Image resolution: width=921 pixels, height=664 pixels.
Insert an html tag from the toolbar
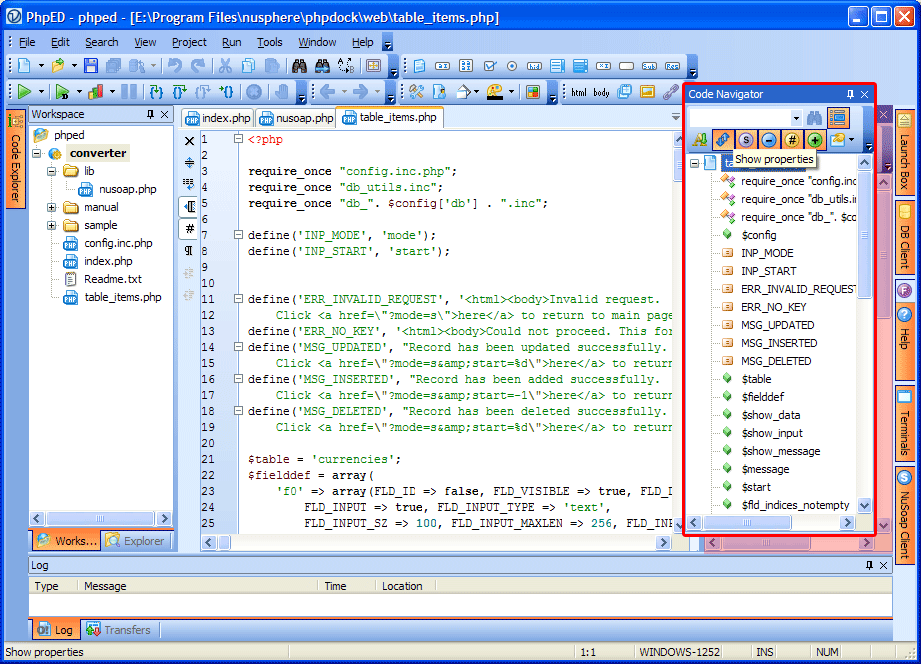click(x=579, y=92)
